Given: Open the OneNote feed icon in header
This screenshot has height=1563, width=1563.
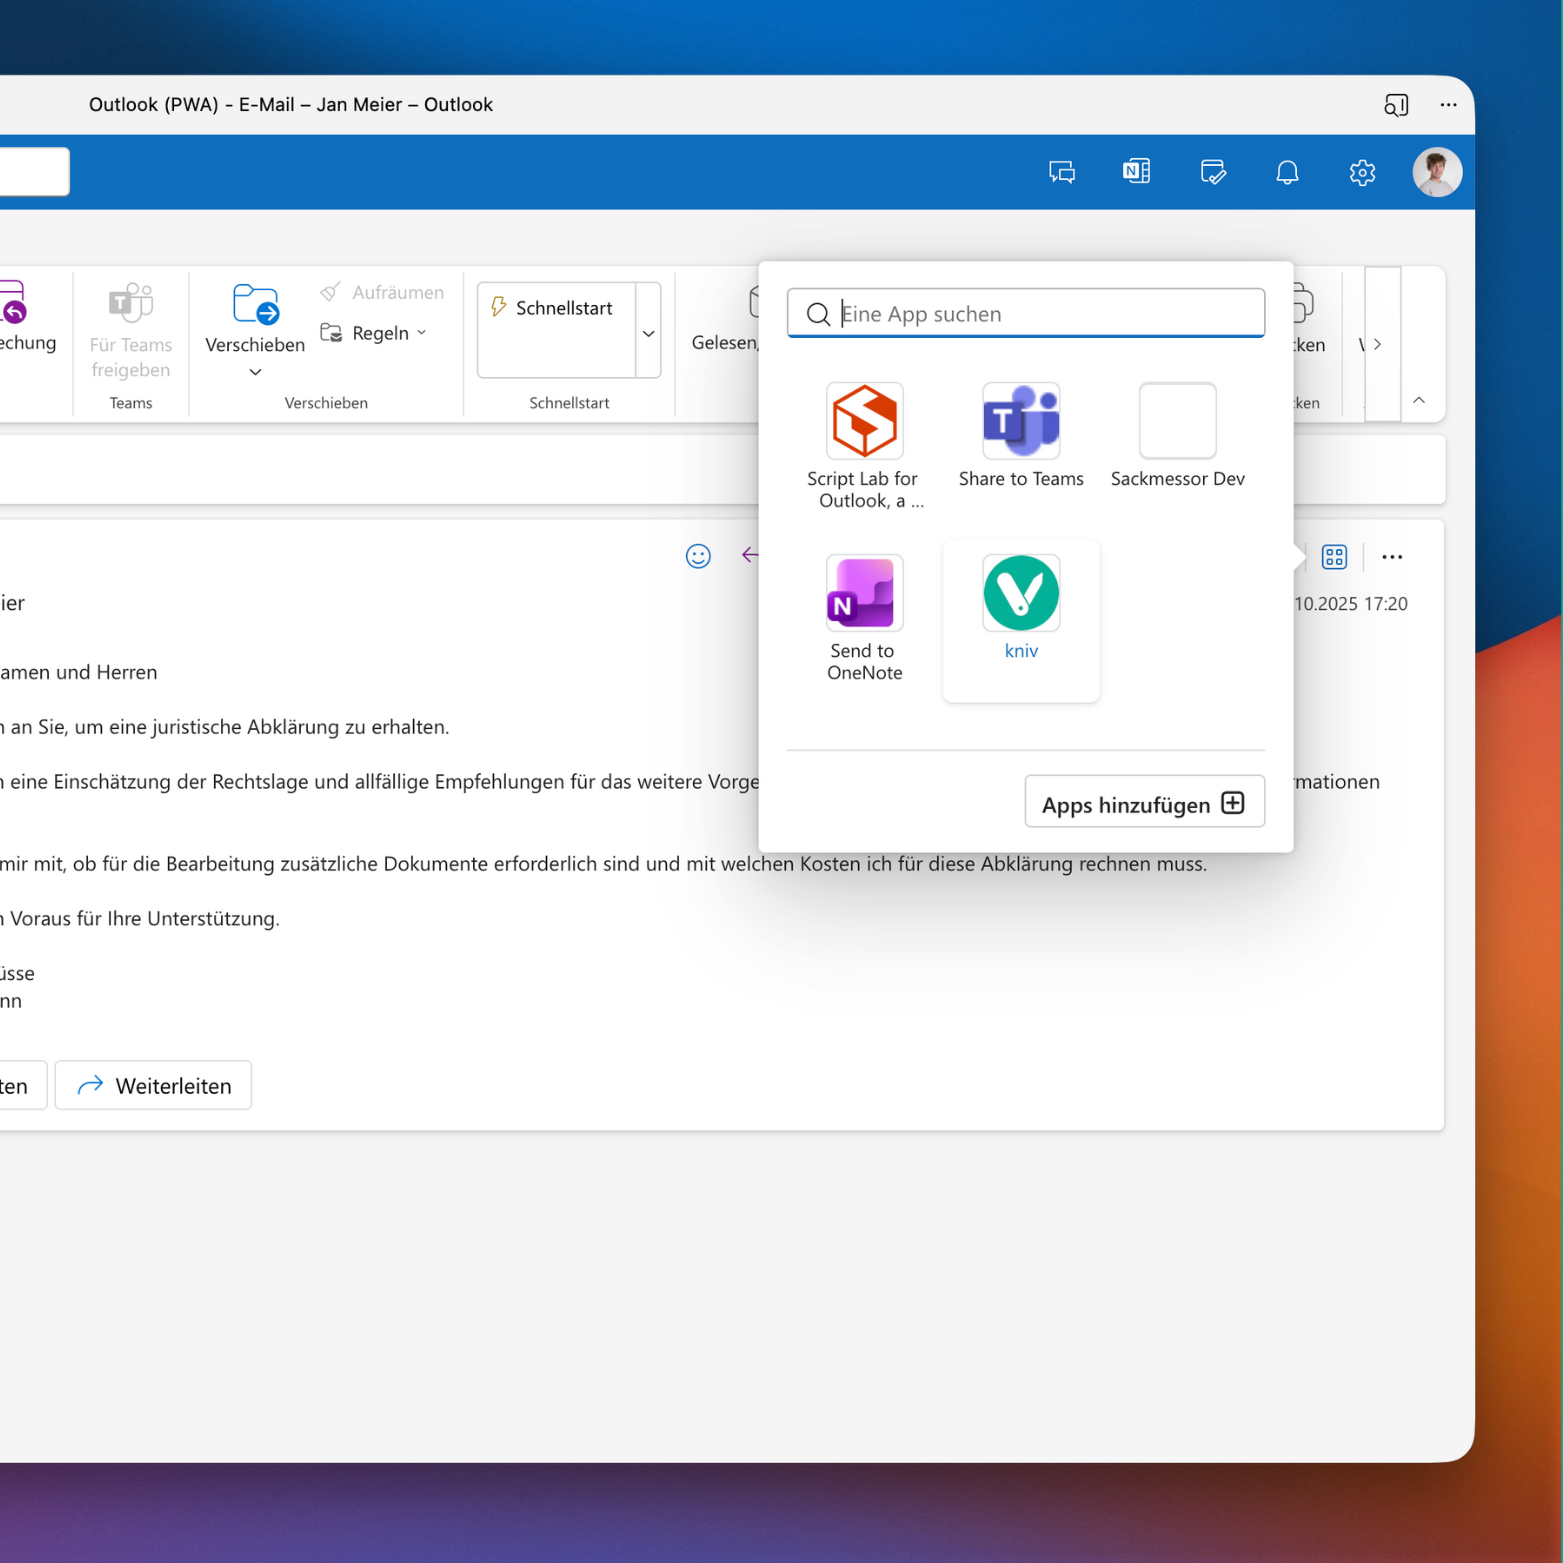Looking at the screenshot, I should [x=1136, y=172].
